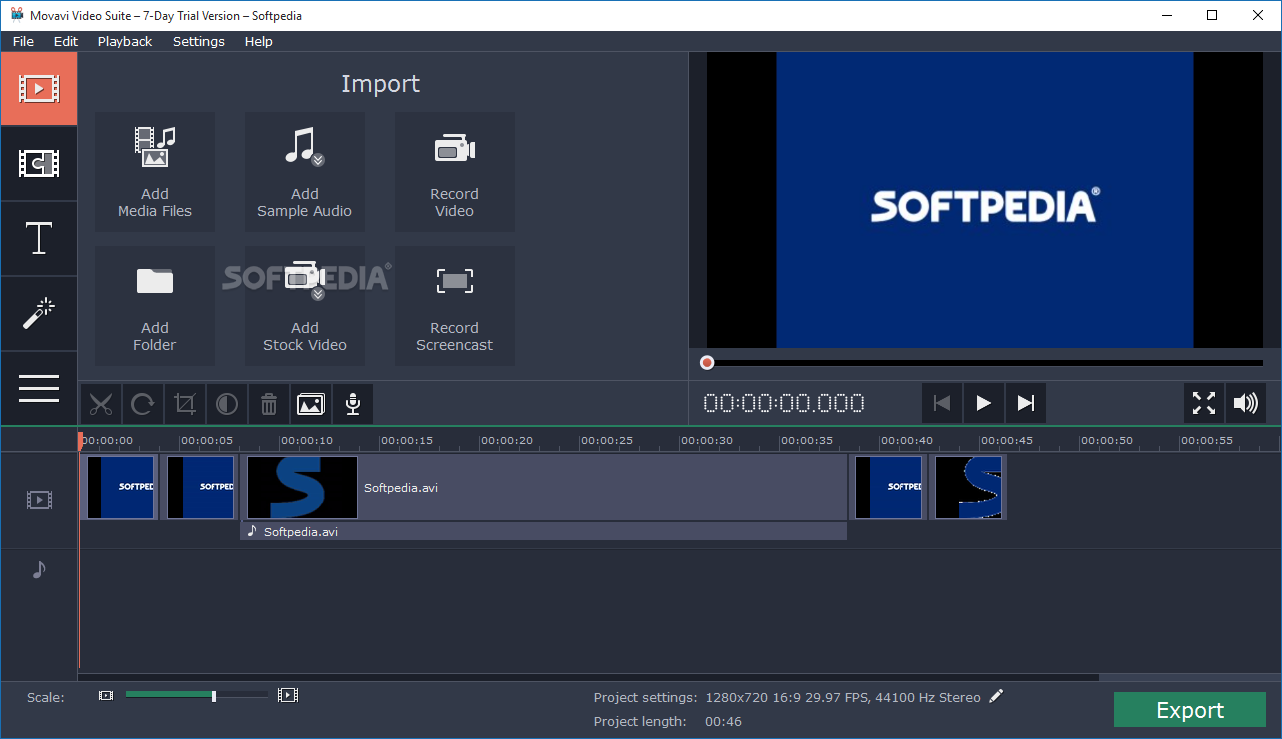Image resolution: width=1282 pixels, height=739 pixels.
Task: Select the last timeline clip with S logo
Action: tap(968, 487)
